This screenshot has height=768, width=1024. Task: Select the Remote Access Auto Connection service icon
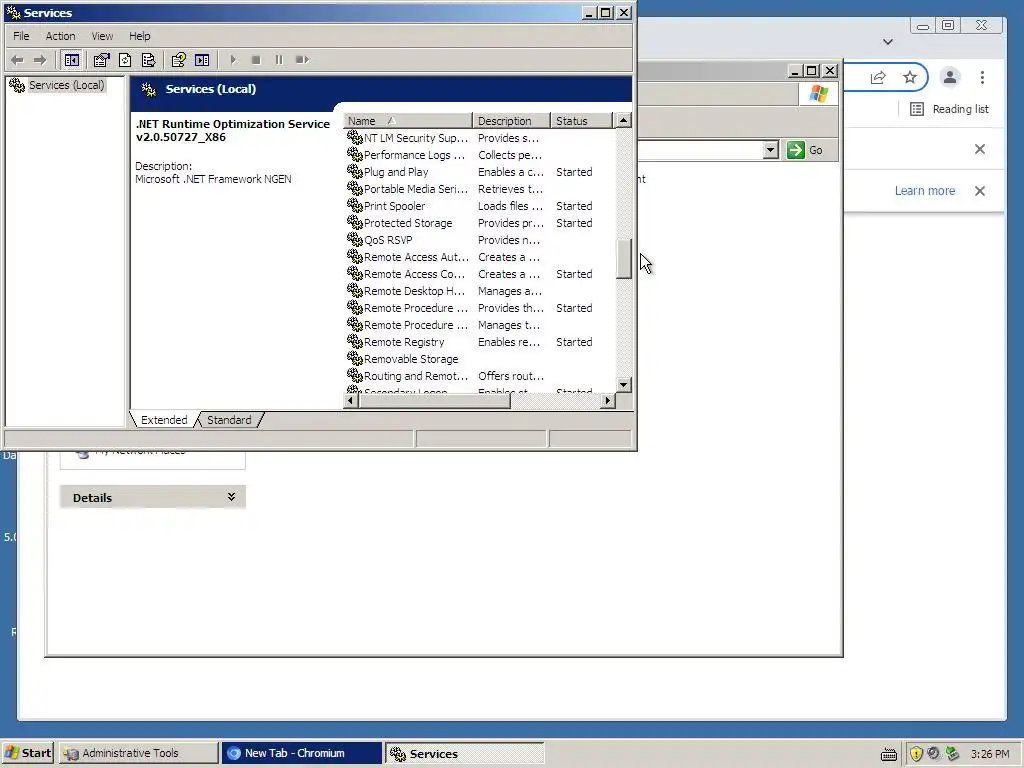click(355, 256)
